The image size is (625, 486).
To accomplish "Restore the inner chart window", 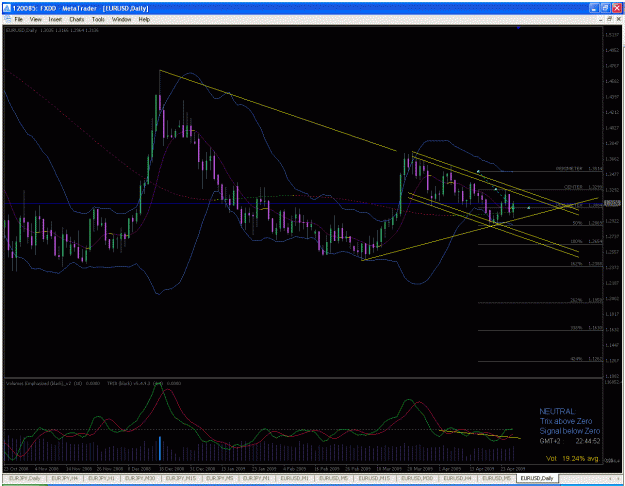I will pyautogui.click(x=609, y=19).
